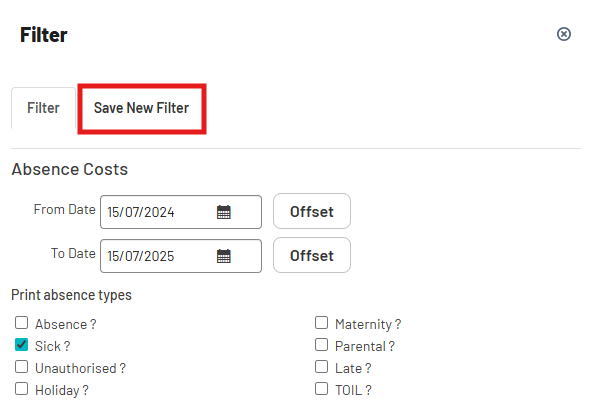Click the Offset button beside From Date
This screenshot has width=590, height=412.
[312, 211]
